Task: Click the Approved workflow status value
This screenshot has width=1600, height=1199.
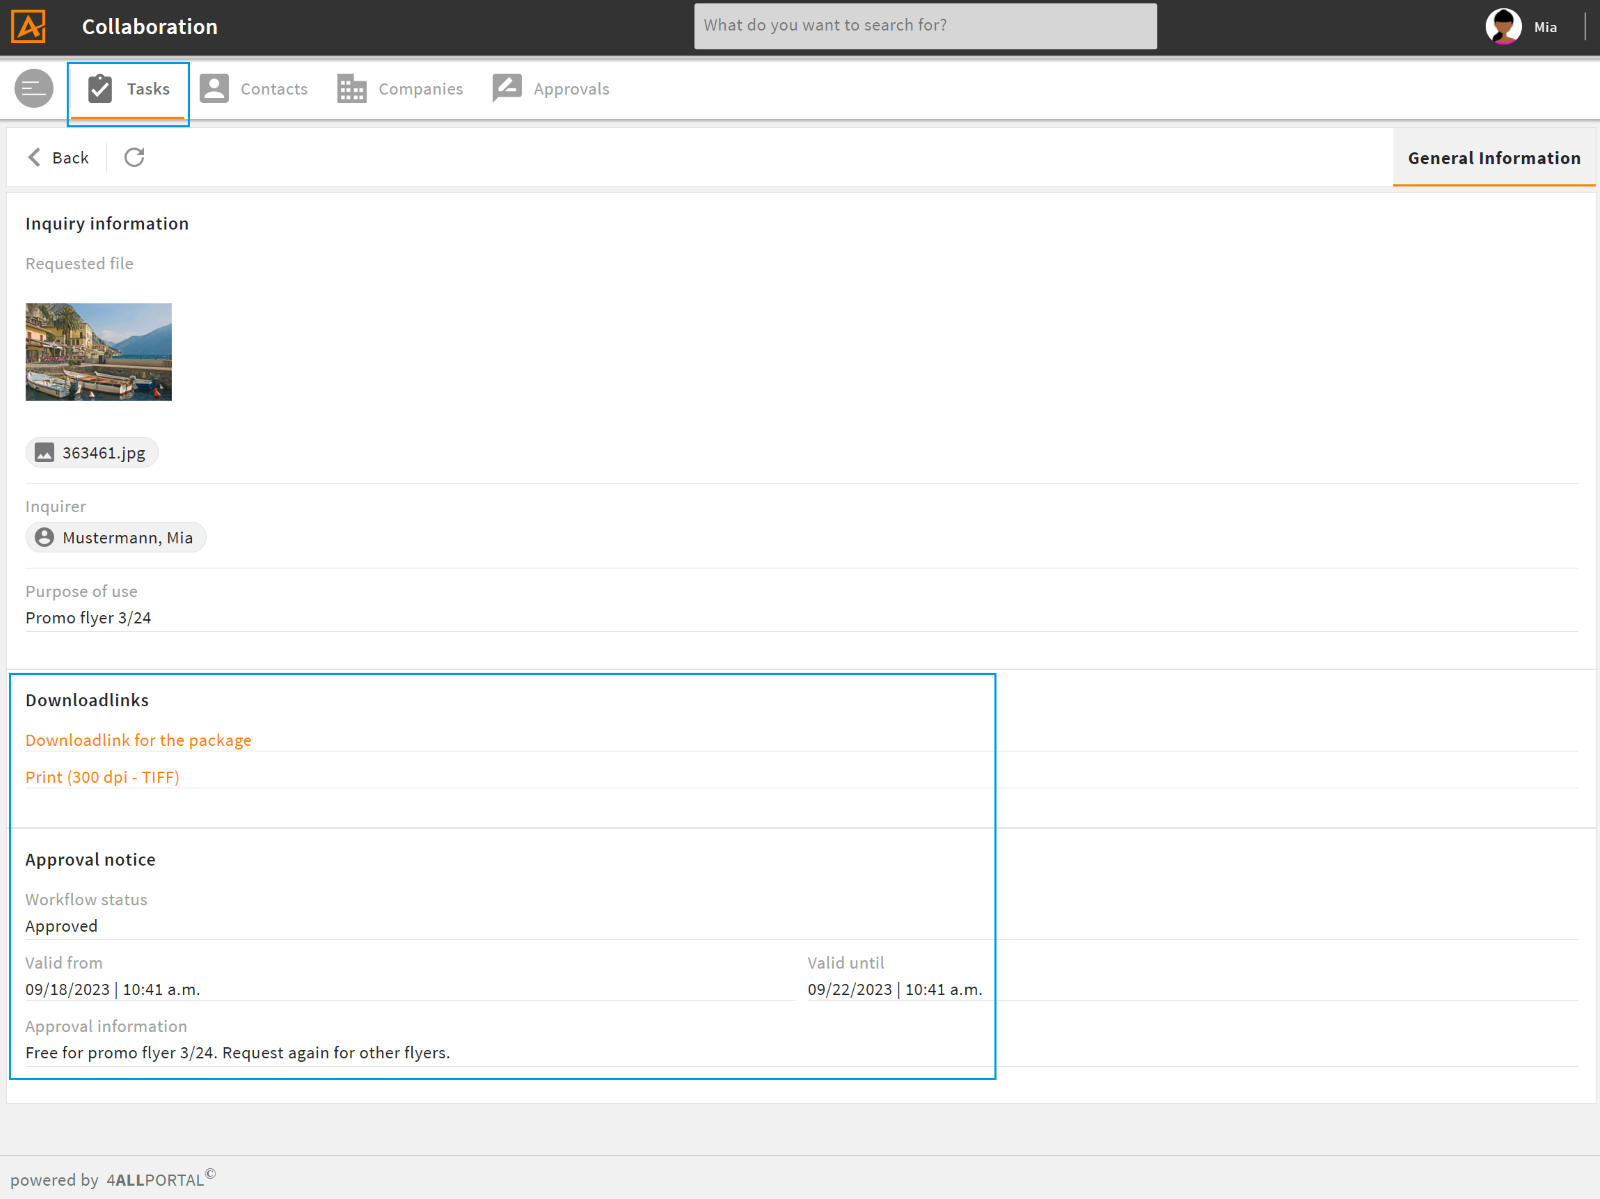Action: [62, 926]
